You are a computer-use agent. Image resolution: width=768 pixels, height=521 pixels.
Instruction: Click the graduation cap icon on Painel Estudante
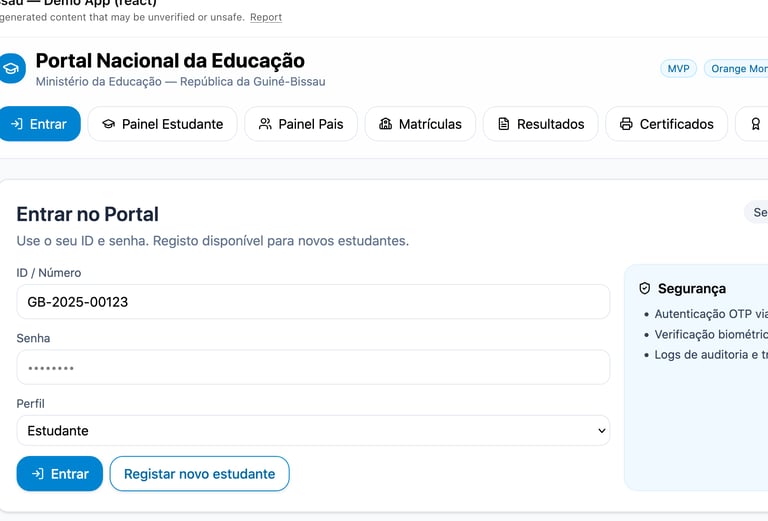coord(109,124)
